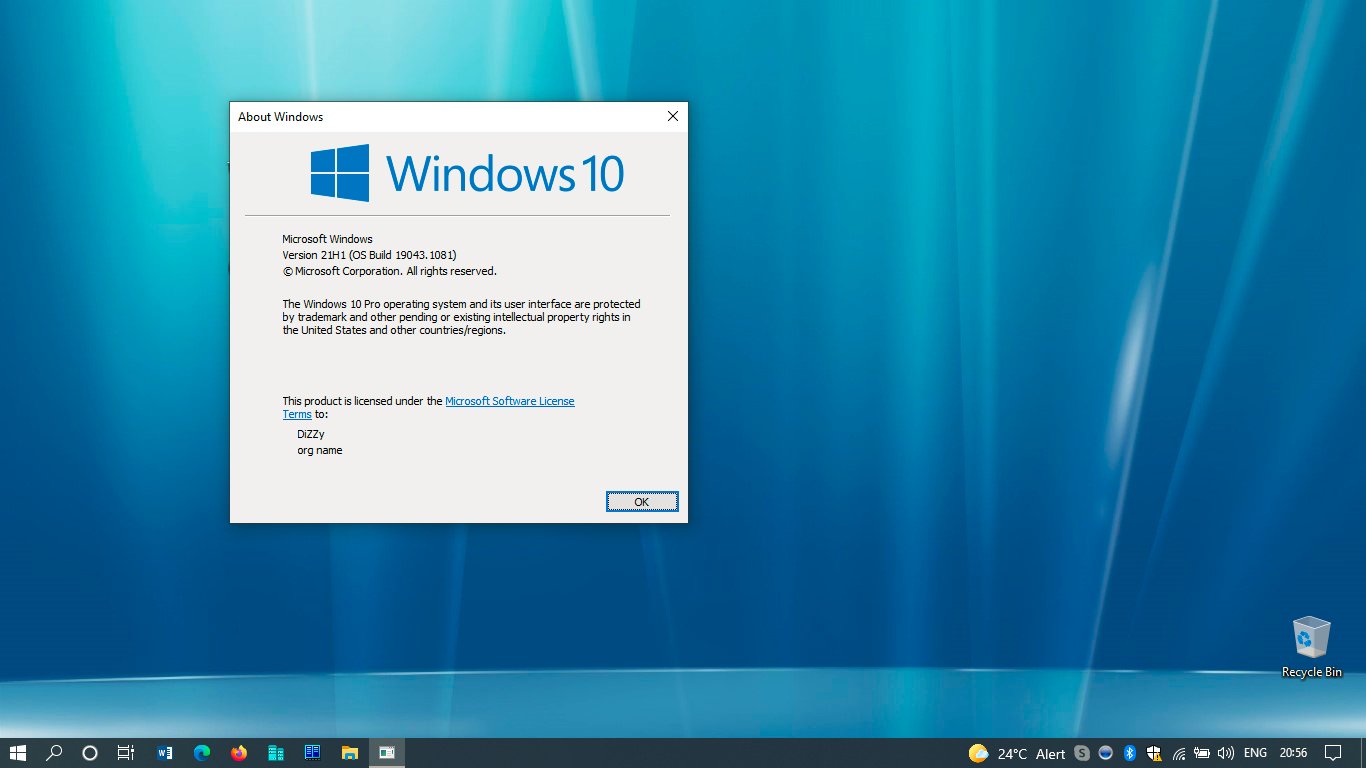
Task: Open the Microsoft Software License Terms link
Action: [x=510, y=401]
